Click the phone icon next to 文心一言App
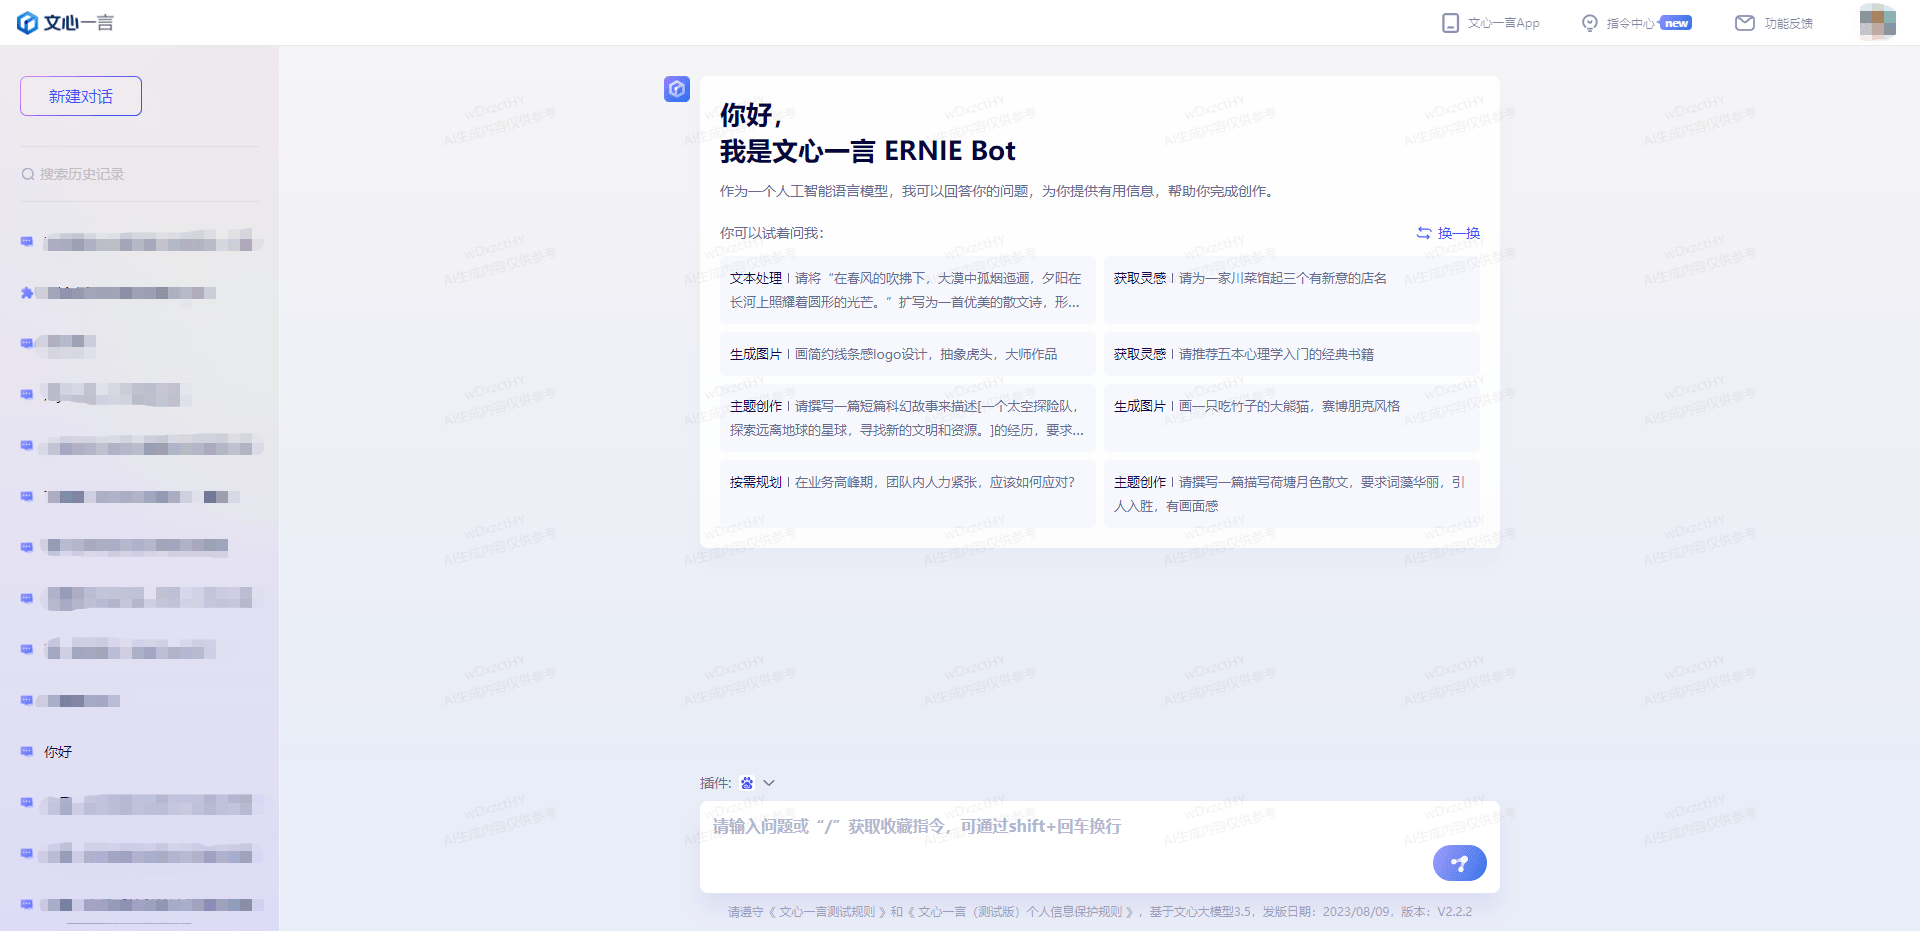The image size is (1920, 931). click(x=1451, y=22)
